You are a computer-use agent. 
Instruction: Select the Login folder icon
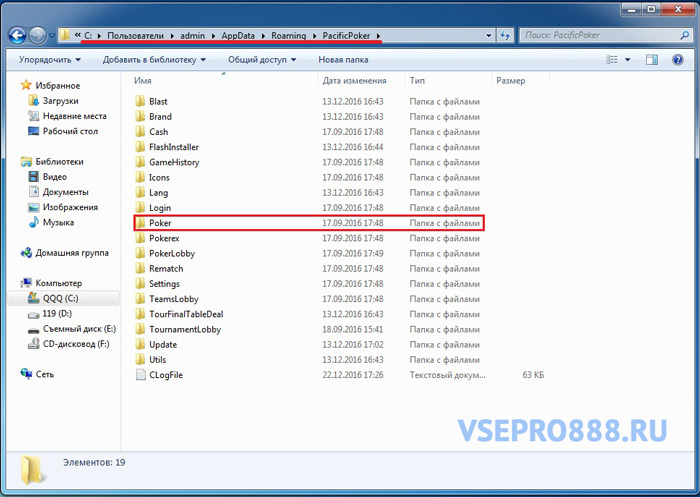coord(140,208)
